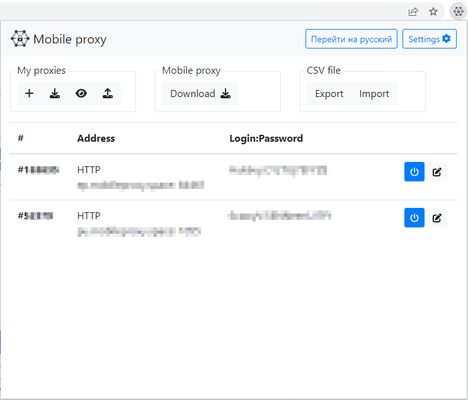Click the # column header
The width and height of the screenshot is (468, 400).
pyautogui.click(x=21, y=138)
